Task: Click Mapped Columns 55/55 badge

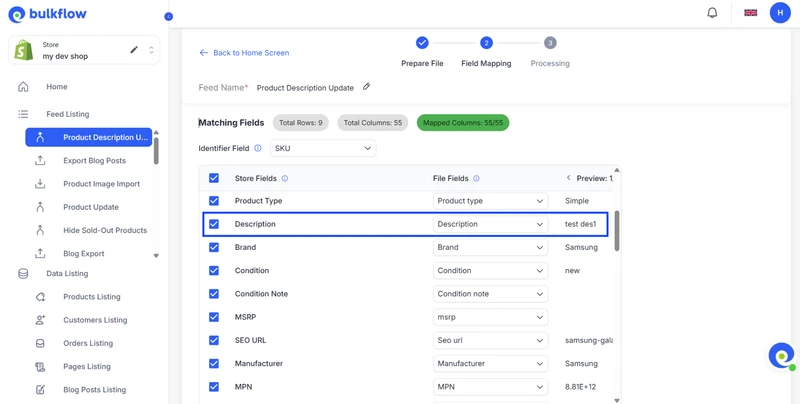Action: [x=463, y=122]
